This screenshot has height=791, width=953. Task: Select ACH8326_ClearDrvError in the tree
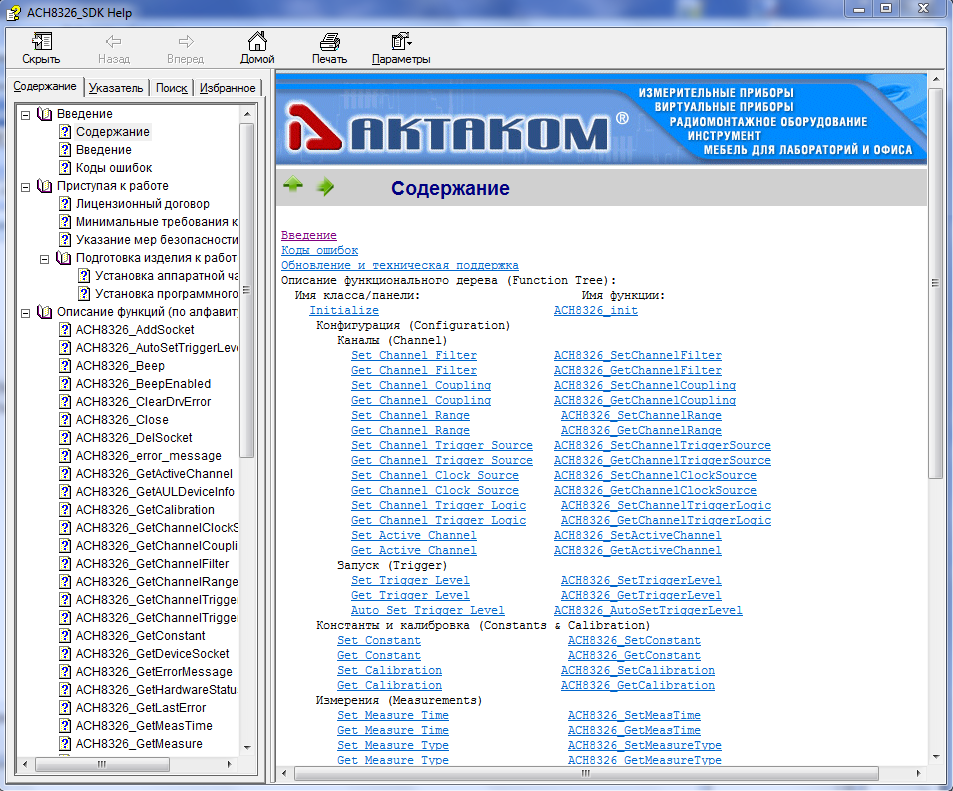pos(143,402)
